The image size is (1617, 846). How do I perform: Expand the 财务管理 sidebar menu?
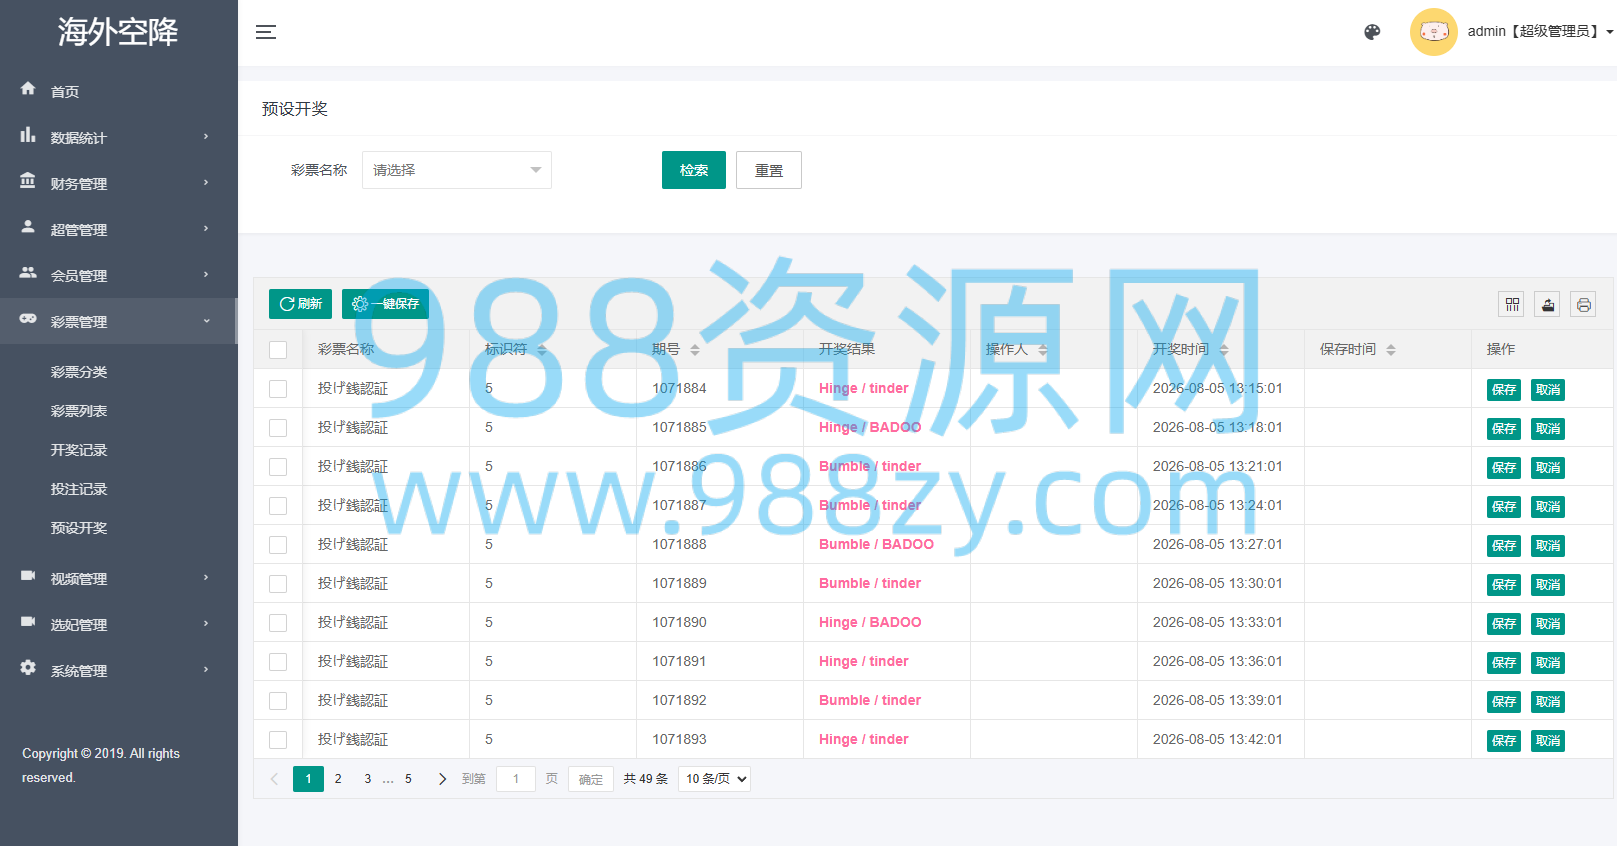[x=118, y=183]
